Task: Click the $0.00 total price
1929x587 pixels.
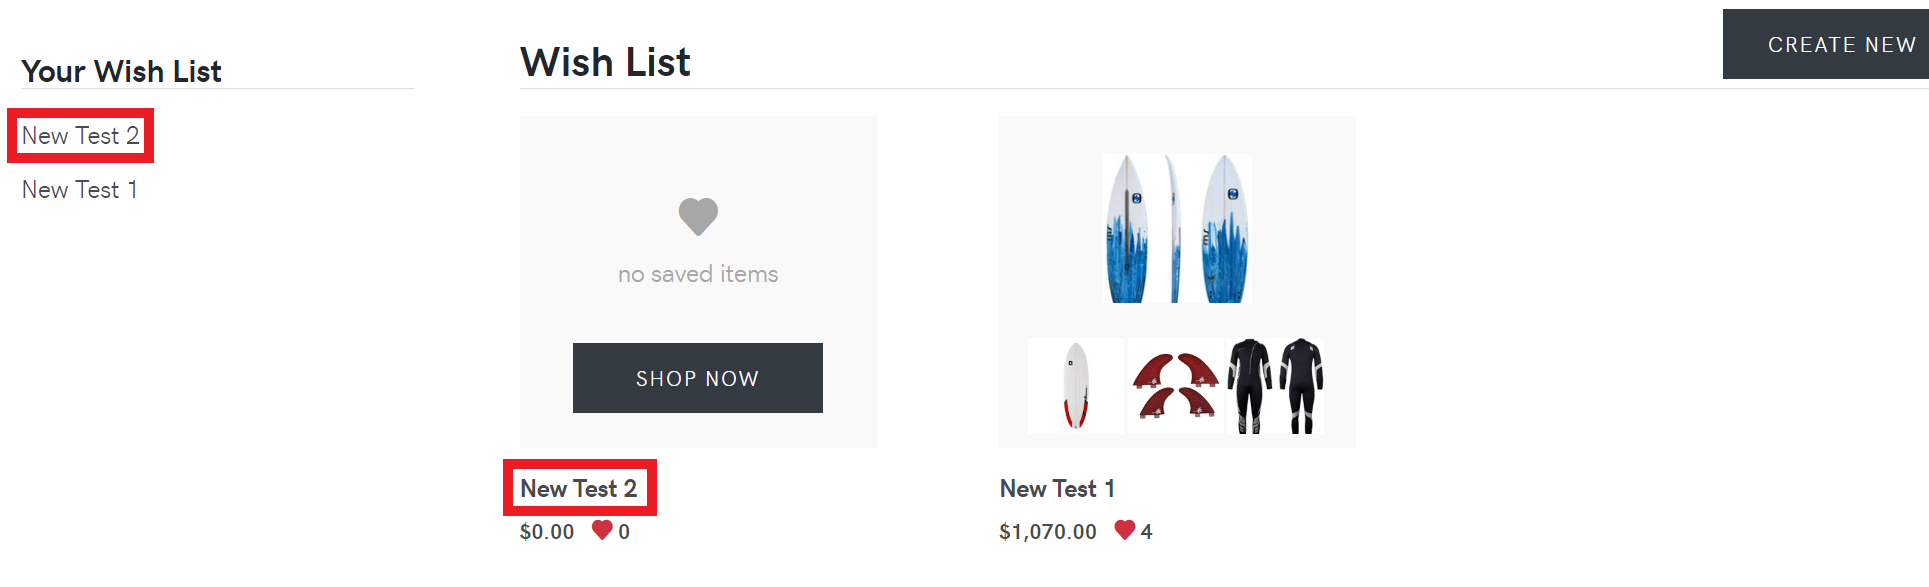Action: coord(547,532)
